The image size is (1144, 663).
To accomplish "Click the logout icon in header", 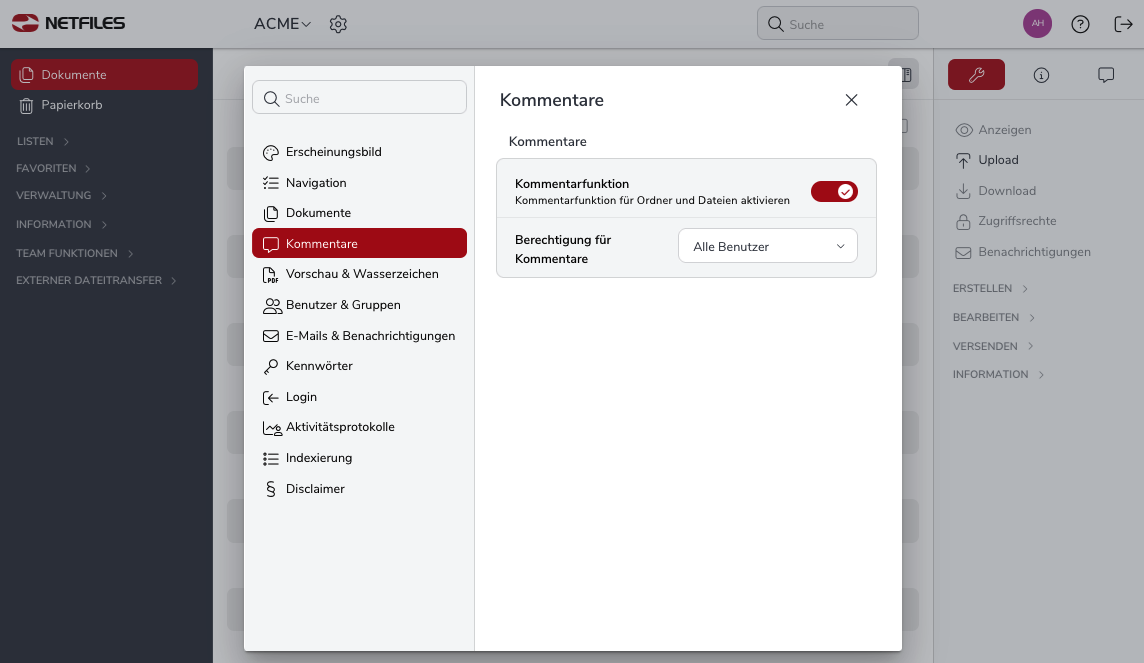I will [1124, 24].
